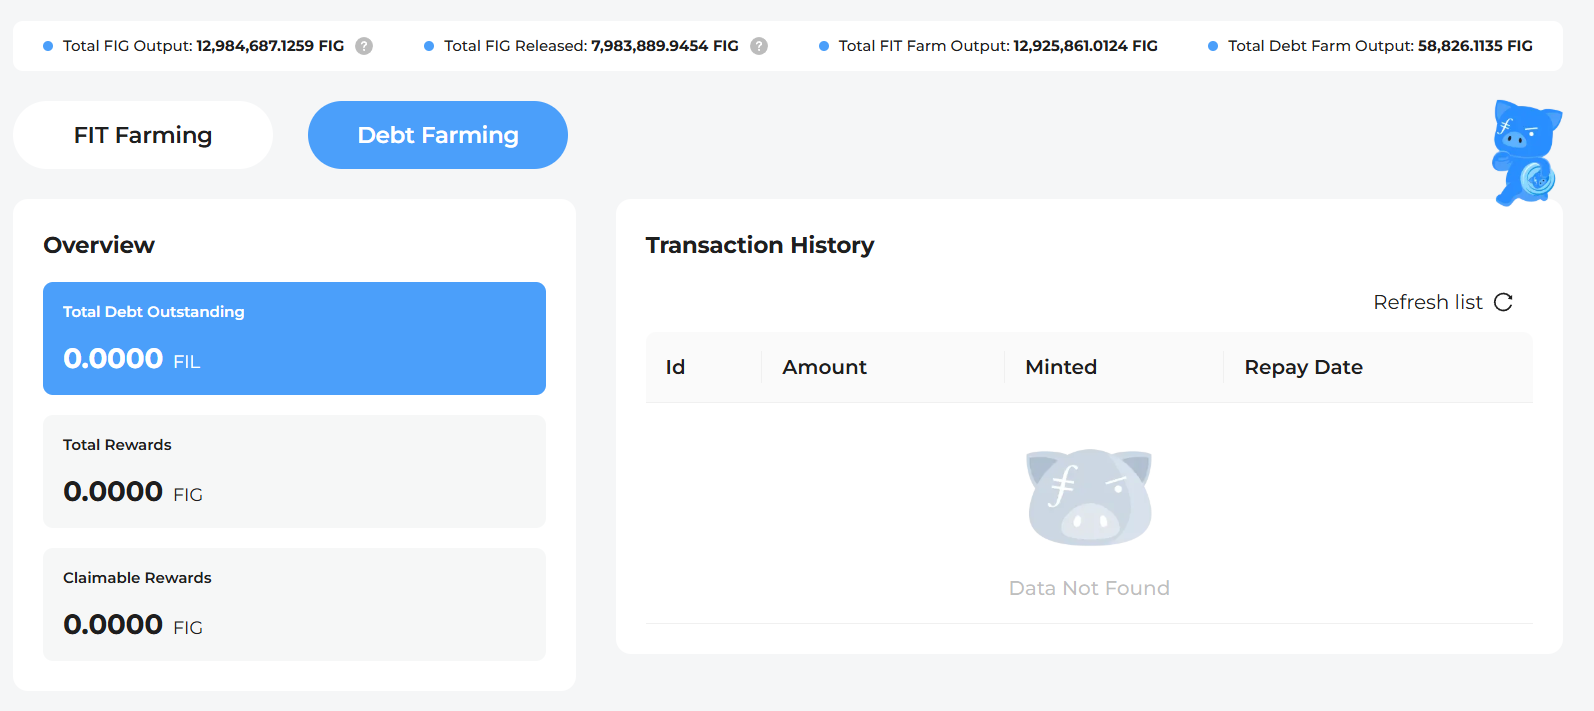Switch to the FIT Farming tab
The width and height of the screenshot is (1594, 711).
click(143, 135)
